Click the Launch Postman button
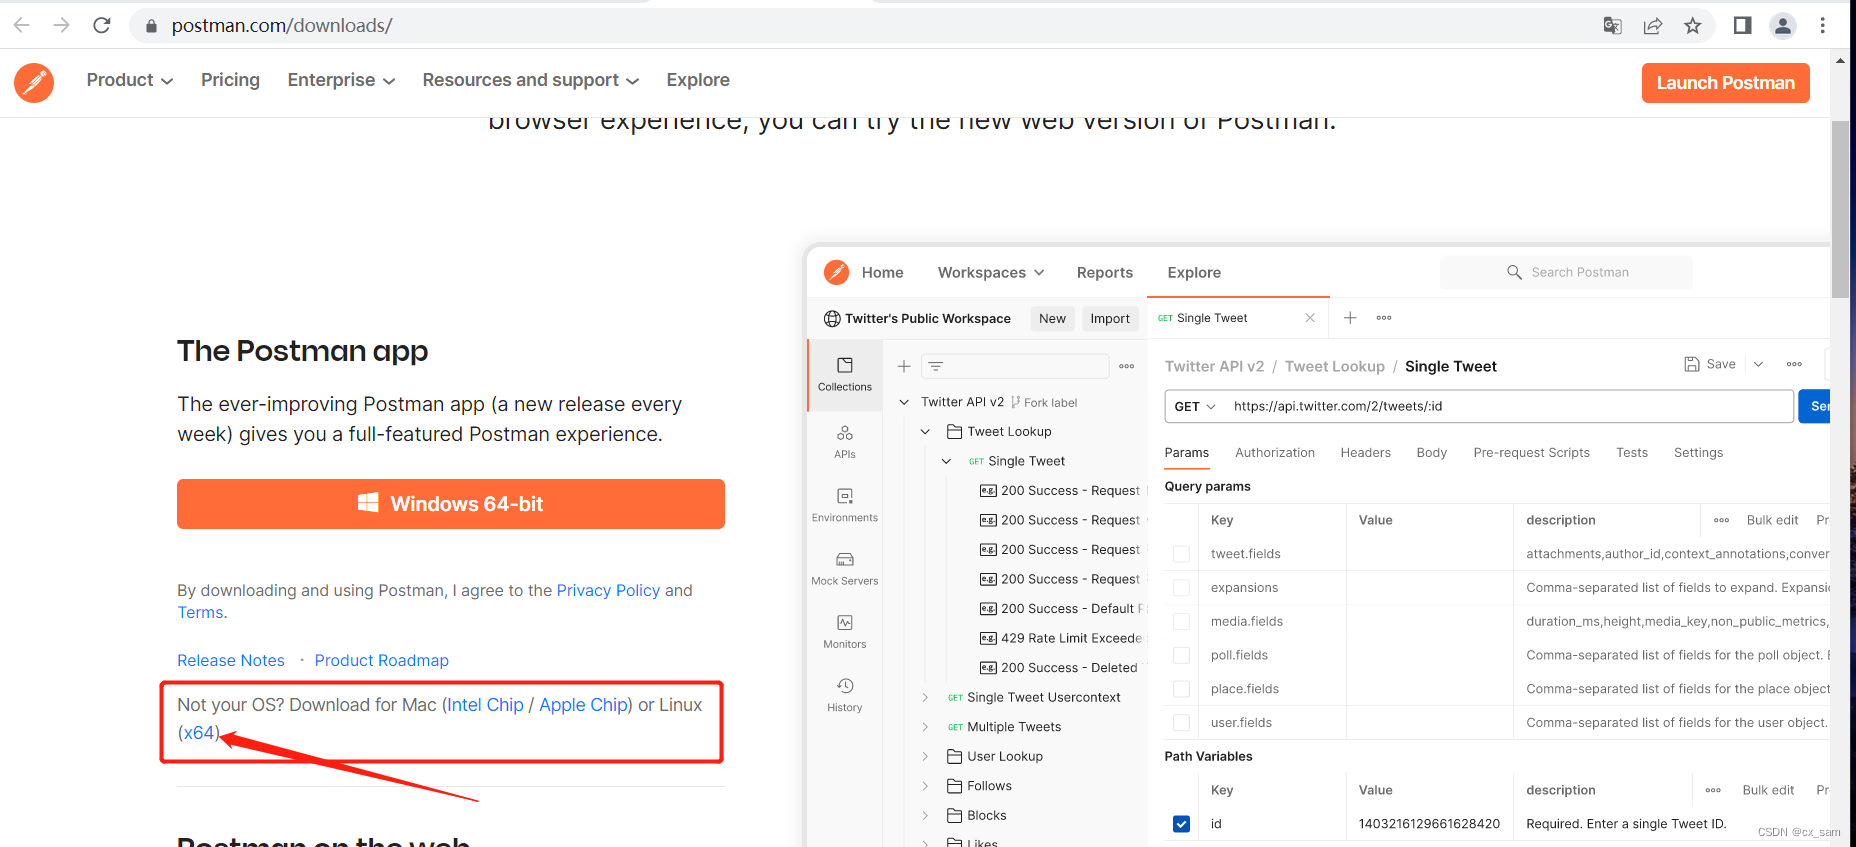Viewport: 1856px width, 847px height. tap(1726, 83)
